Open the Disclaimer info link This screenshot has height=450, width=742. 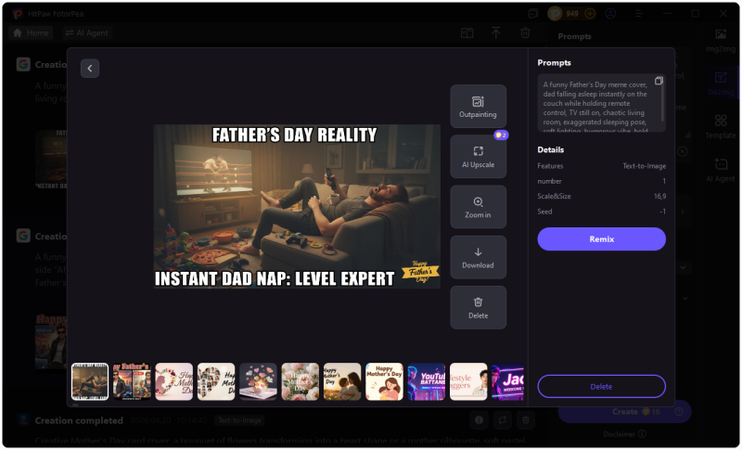tap(625, 434)
